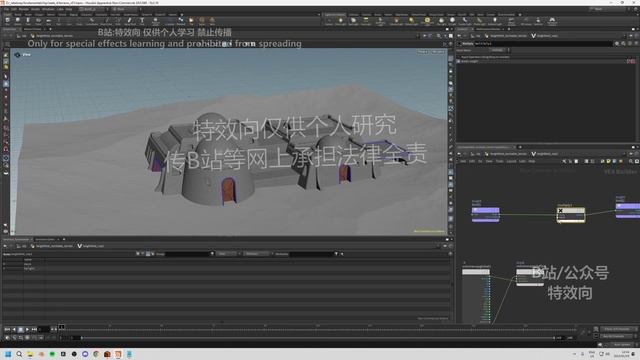
Task: Switch to the Deform shelf tab
Action: [51, 15]
